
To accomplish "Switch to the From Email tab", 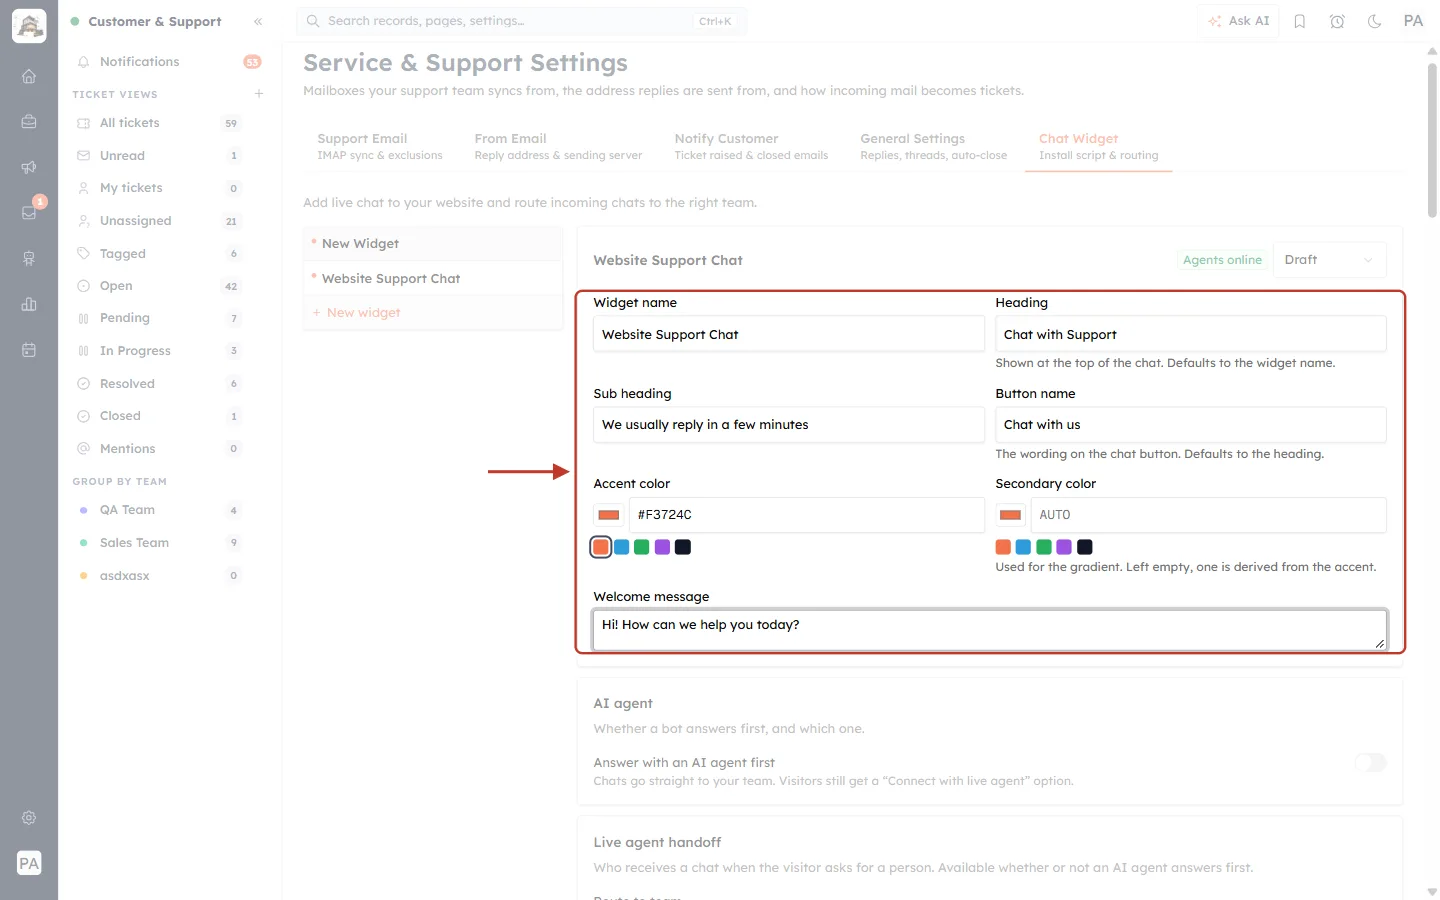I will pyautogui.click(x=558, y=146).
